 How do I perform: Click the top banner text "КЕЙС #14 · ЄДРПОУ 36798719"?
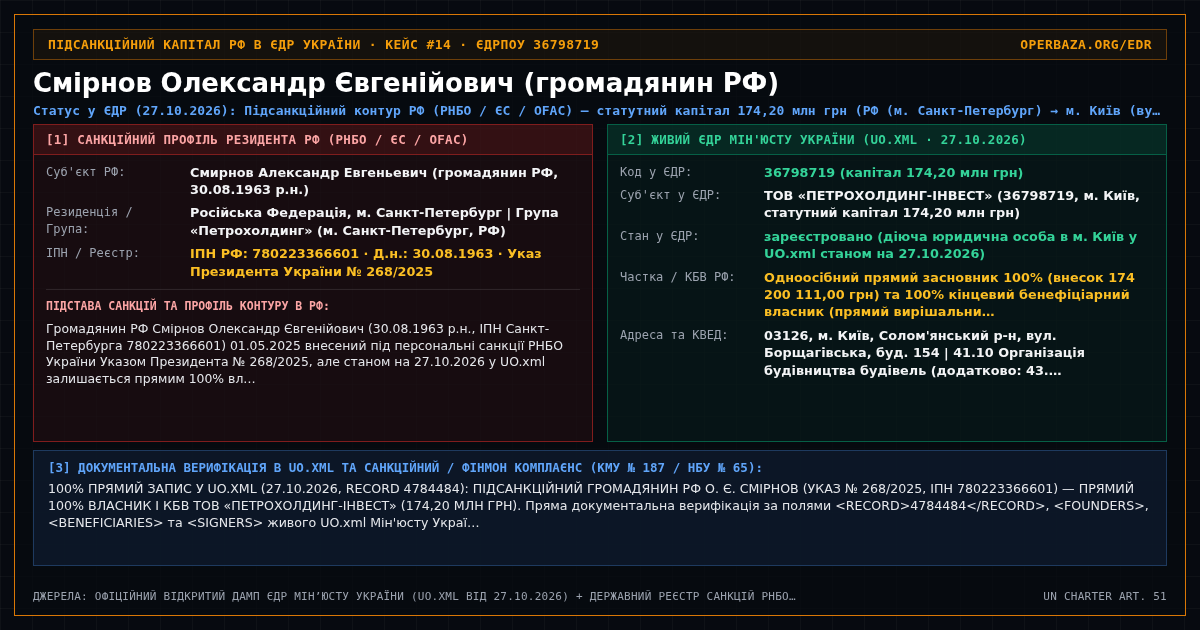click(492, 45)
